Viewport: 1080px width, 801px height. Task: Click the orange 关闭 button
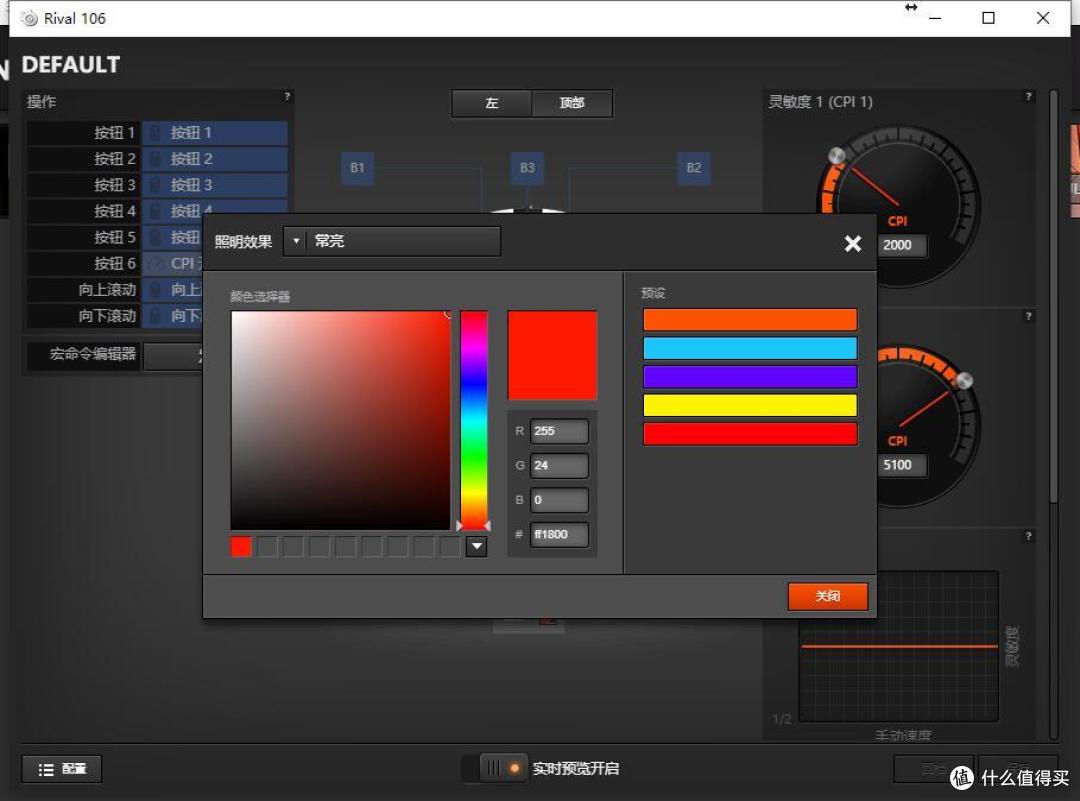point(828,596)
